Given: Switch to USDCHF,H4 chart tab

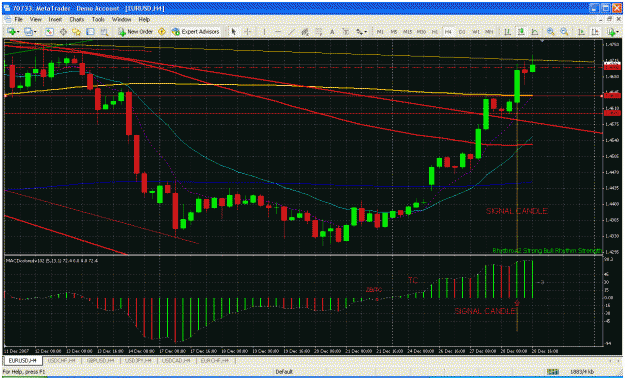Looking at the screenshot, I should tap(61, 360).
